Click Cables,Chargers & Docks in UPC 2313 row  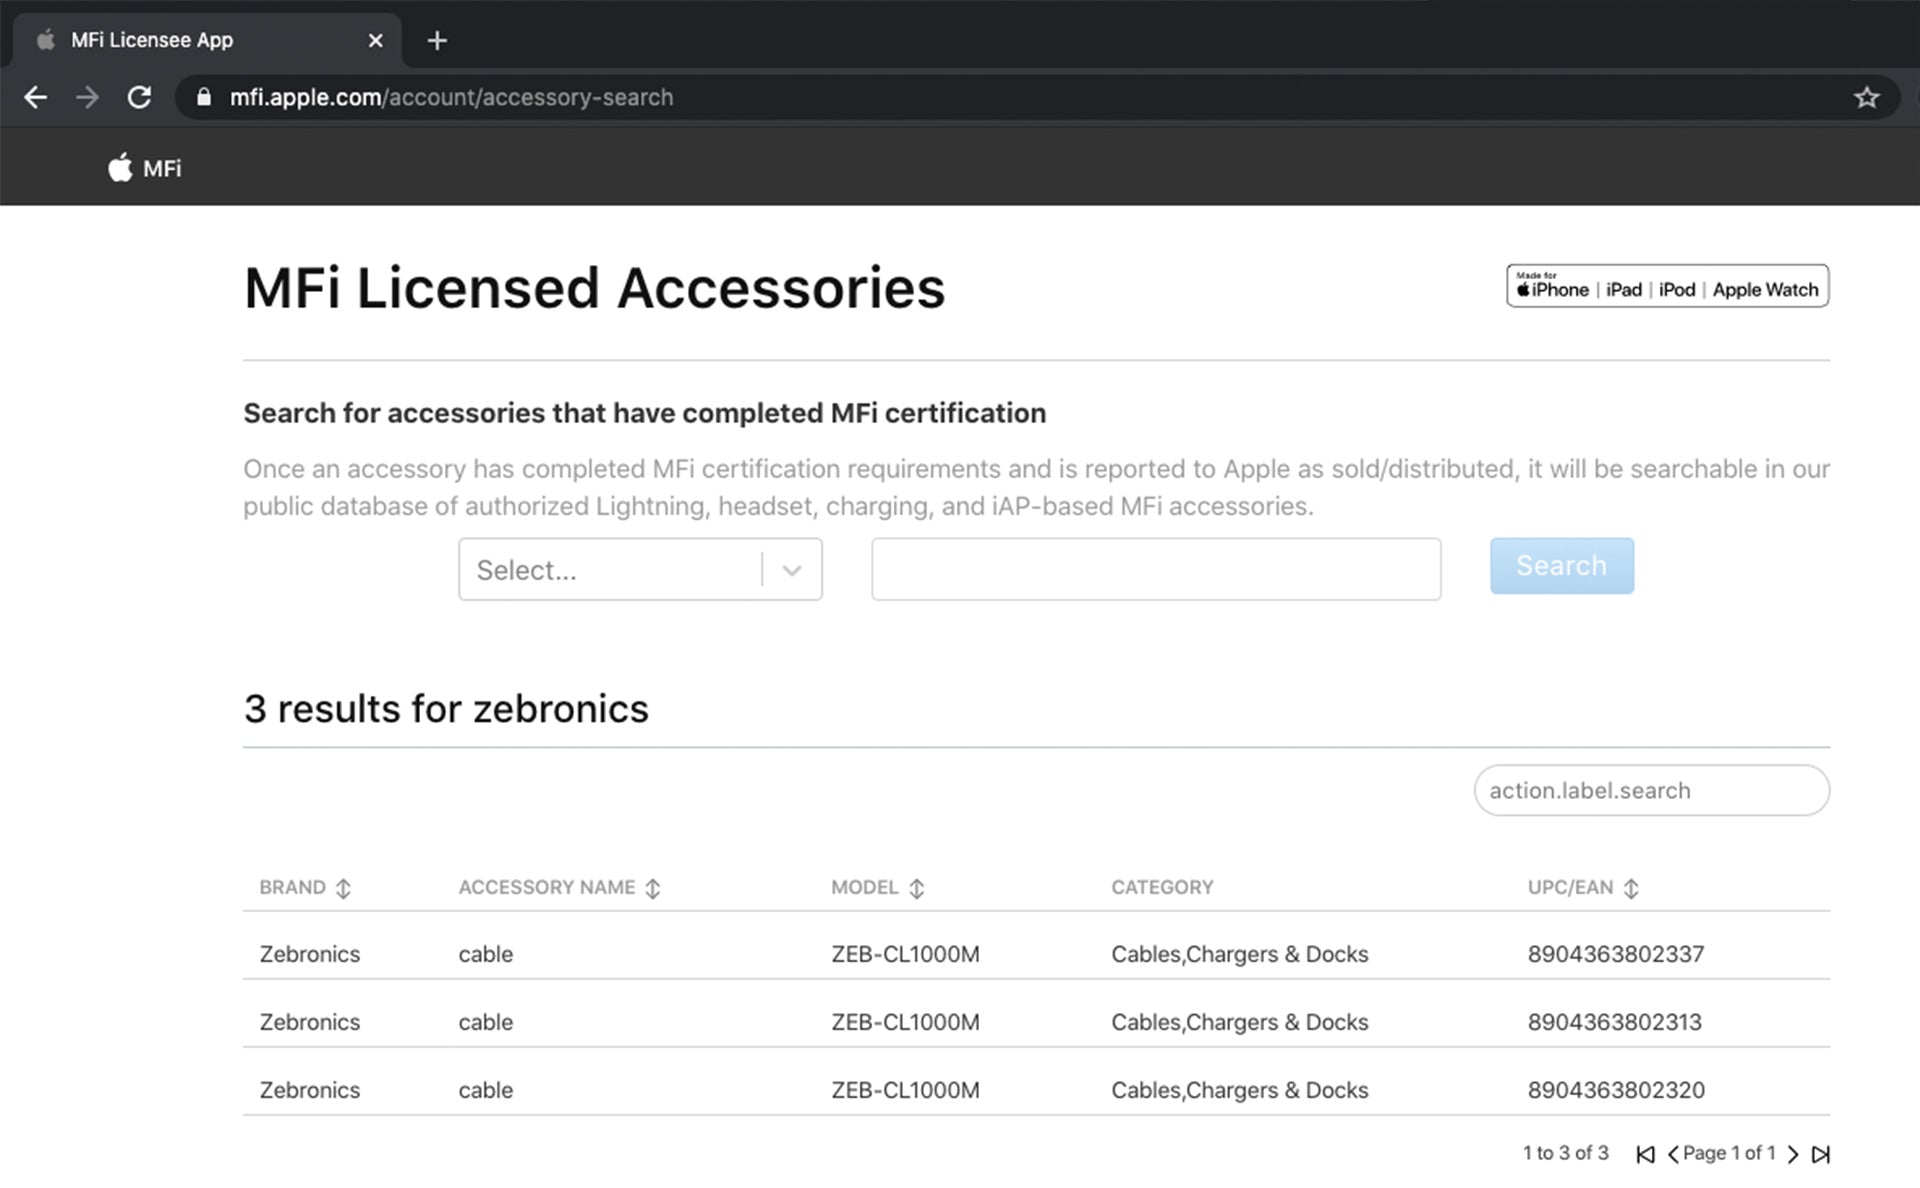click(1240, 1022)
